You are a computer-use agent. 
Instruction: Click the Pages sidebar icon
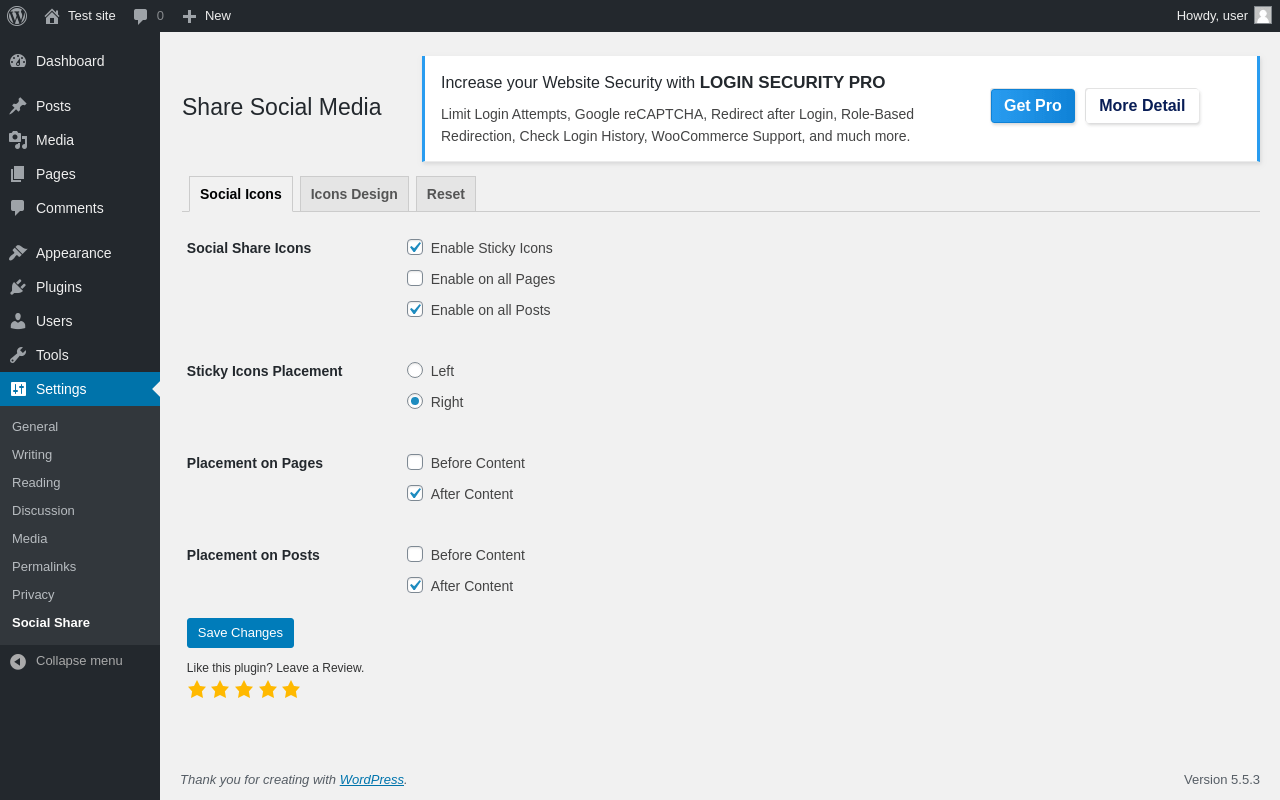[x=18, y=174]
